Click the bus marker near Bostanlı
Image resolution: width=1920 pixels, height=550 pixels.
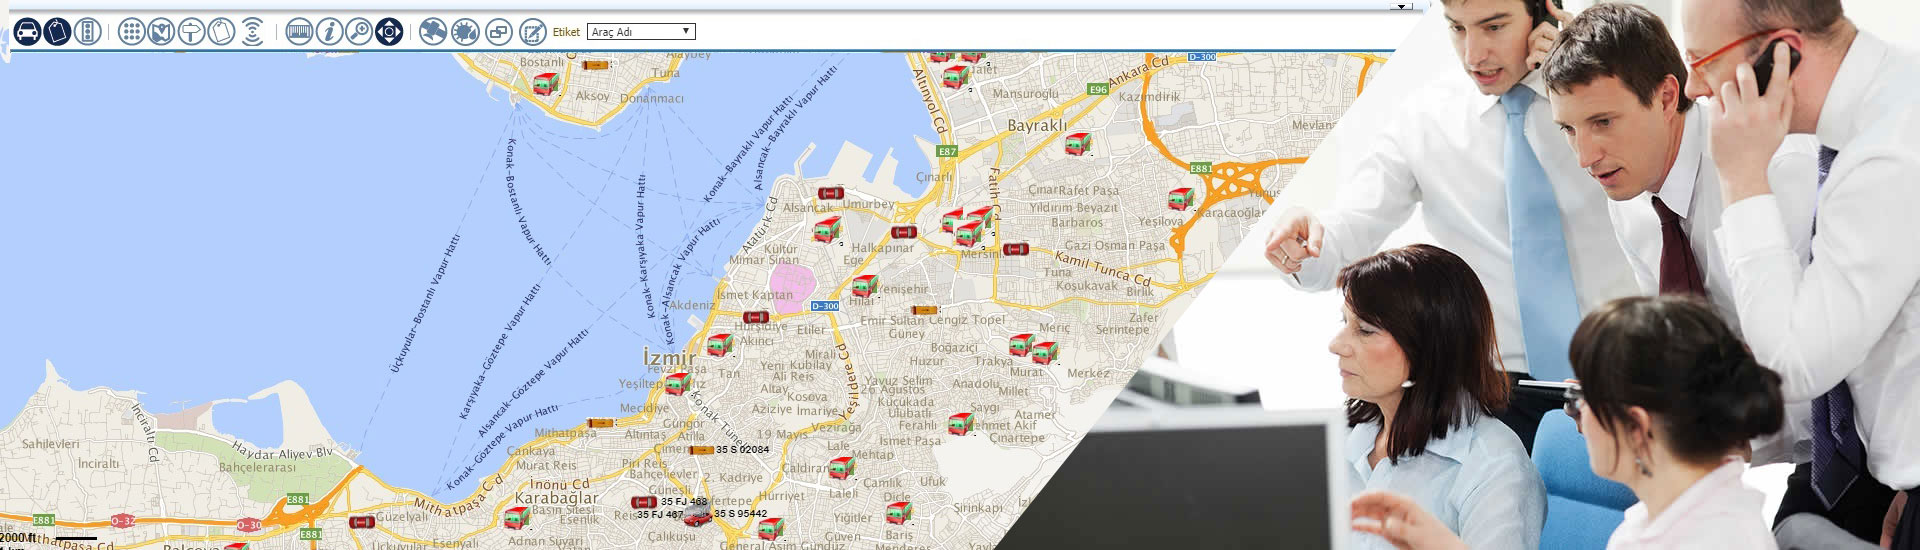pyautogui.click(x=546, y=83)
